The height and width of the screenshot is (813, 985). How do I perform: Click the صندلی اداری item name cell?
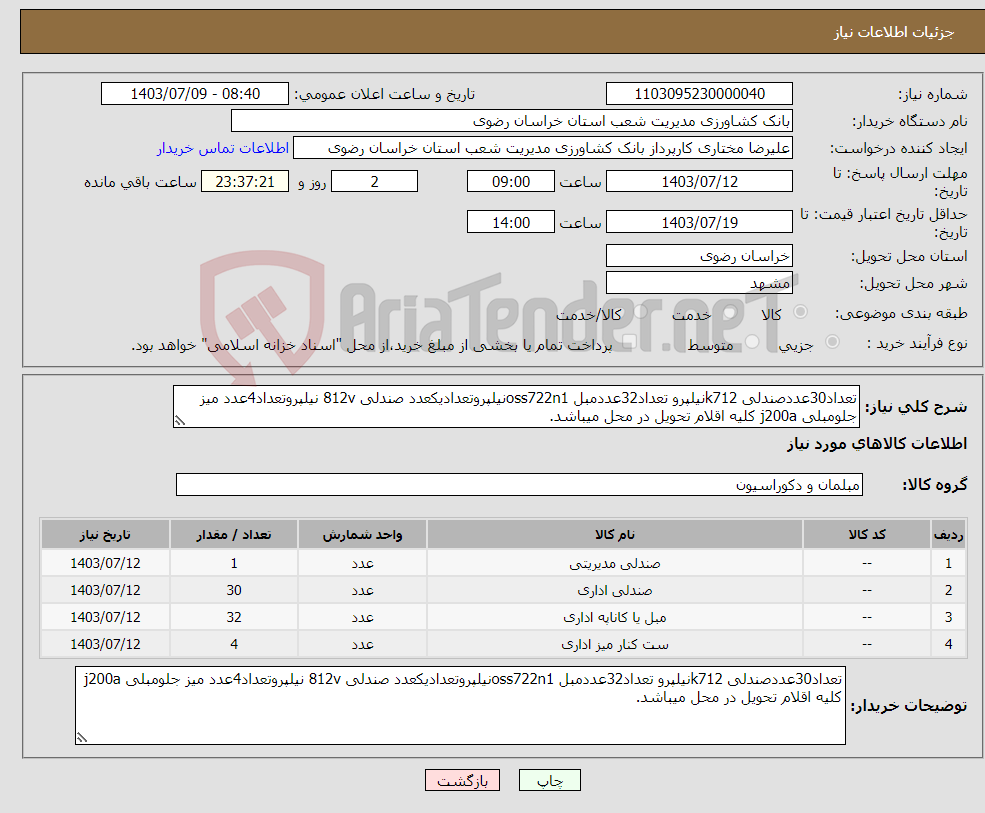click(x=614, y=591)
